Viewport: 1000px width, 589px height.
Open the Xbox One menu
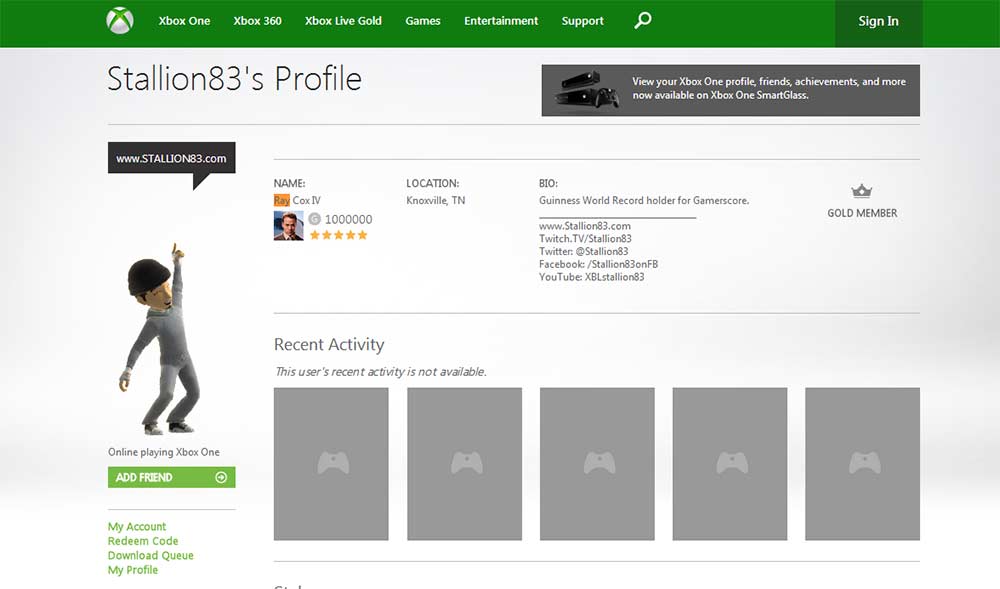184,20
